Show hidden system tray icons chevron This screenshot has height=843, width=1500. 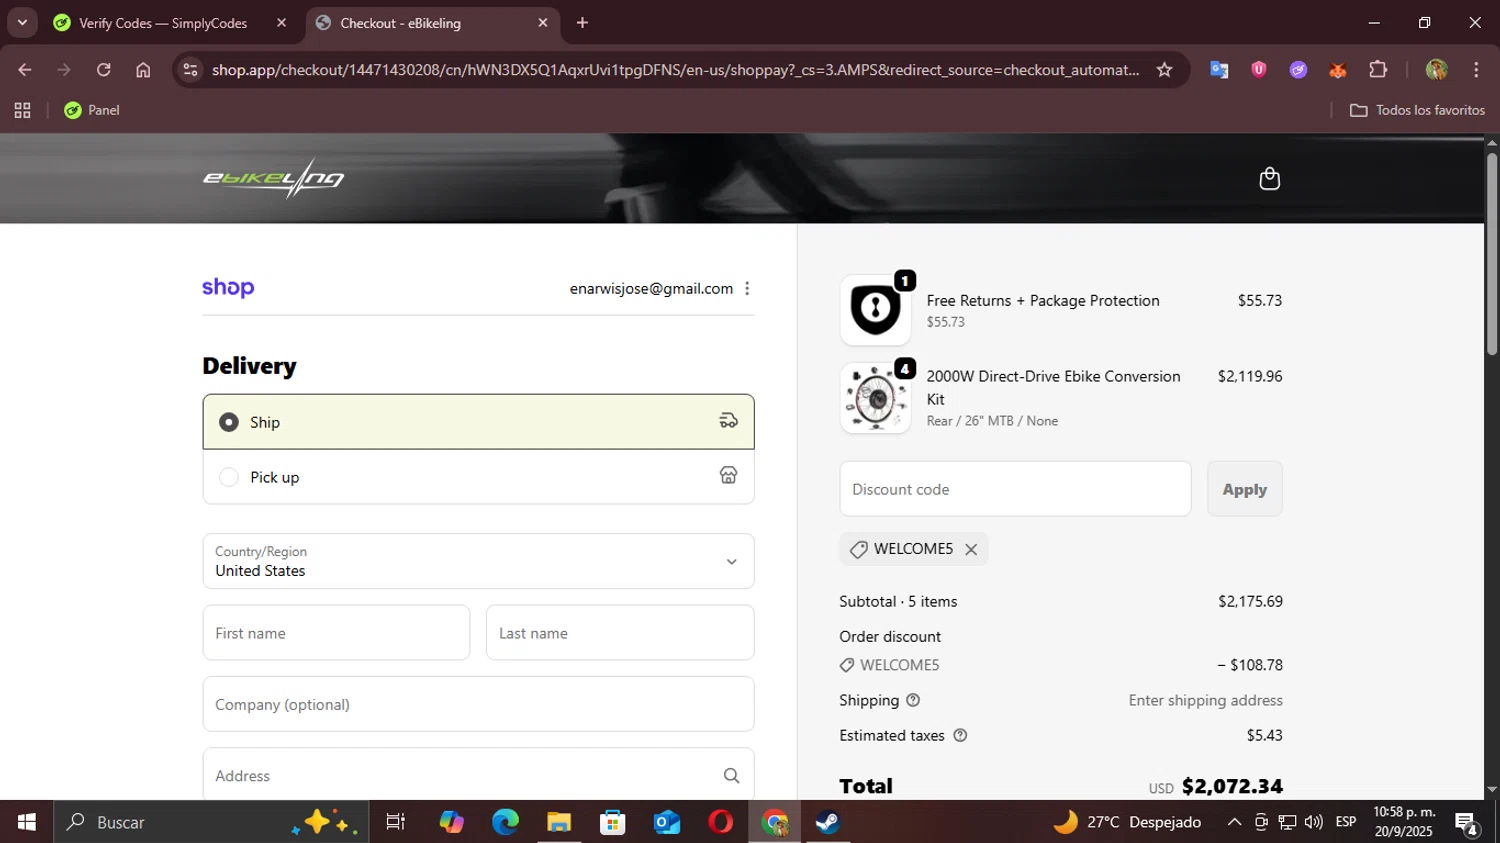pos(1234,822)
